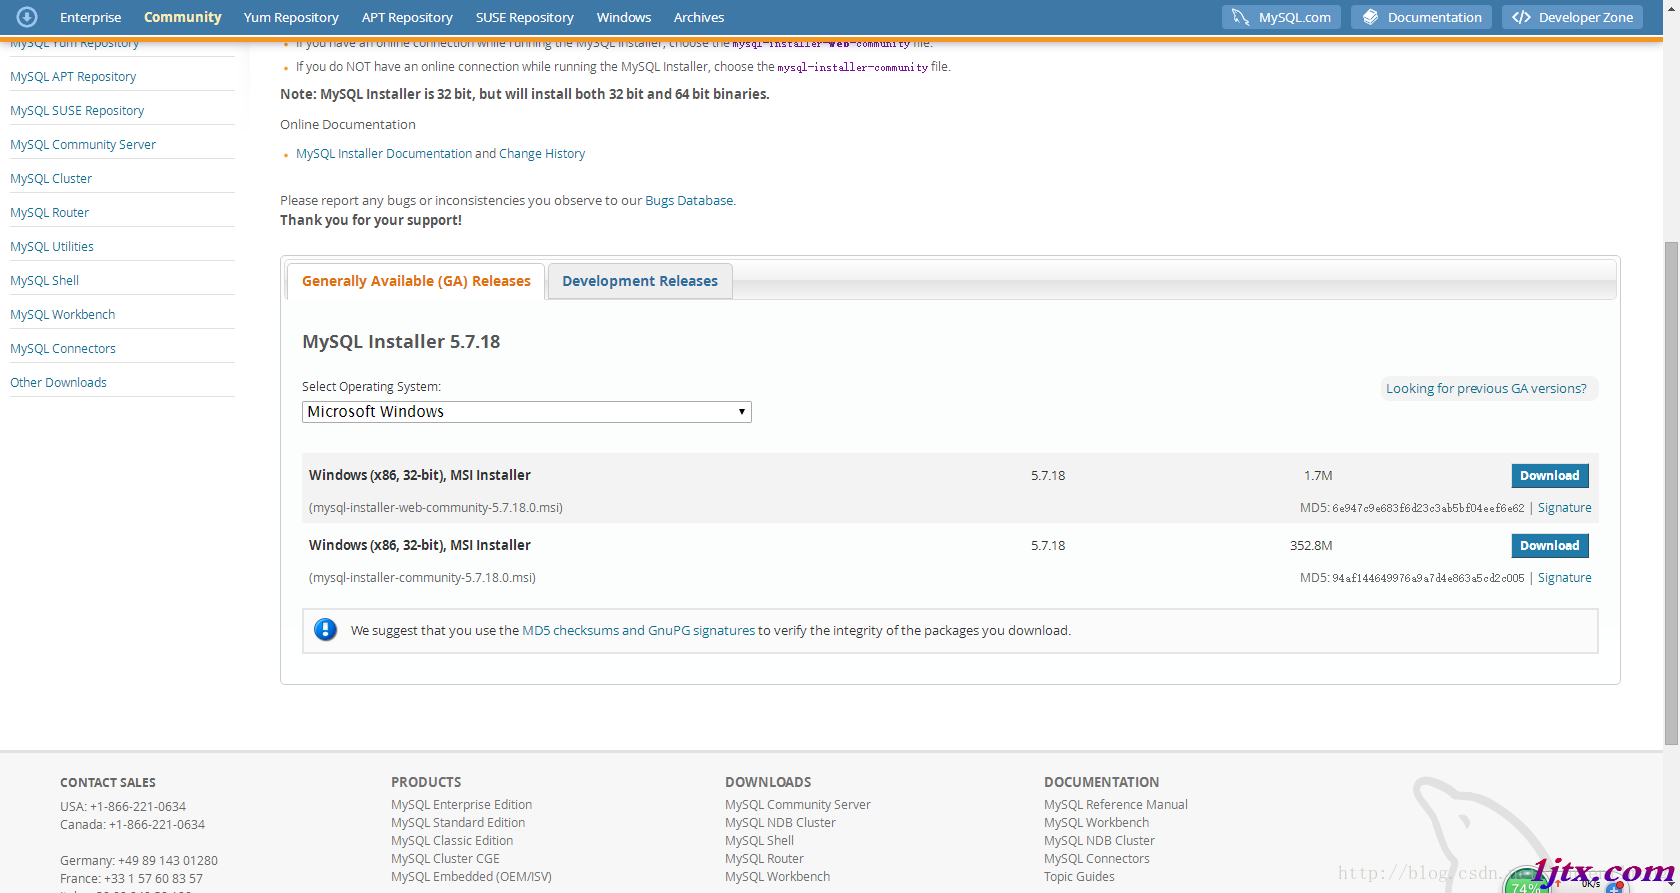The height and width of the screenshot is (893, 1680).
Task: Select Generally Available (GA) Releases tab
Action: (x=416, y=281)
